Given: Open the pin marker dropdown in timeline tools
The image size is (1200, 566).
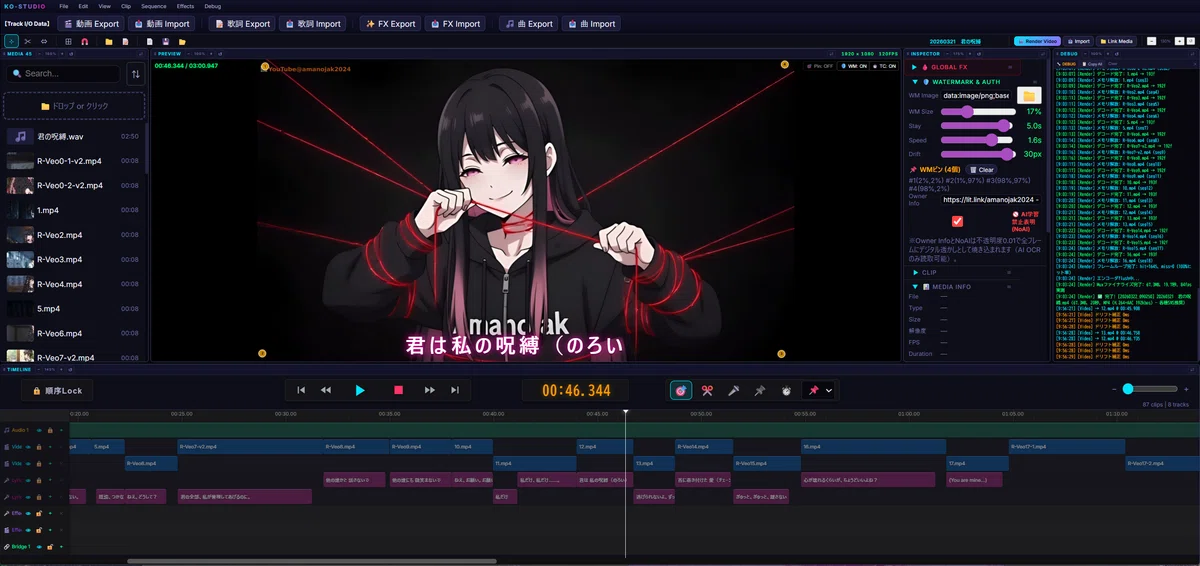Looking at the screenshot, I should (x=819, y=390).
